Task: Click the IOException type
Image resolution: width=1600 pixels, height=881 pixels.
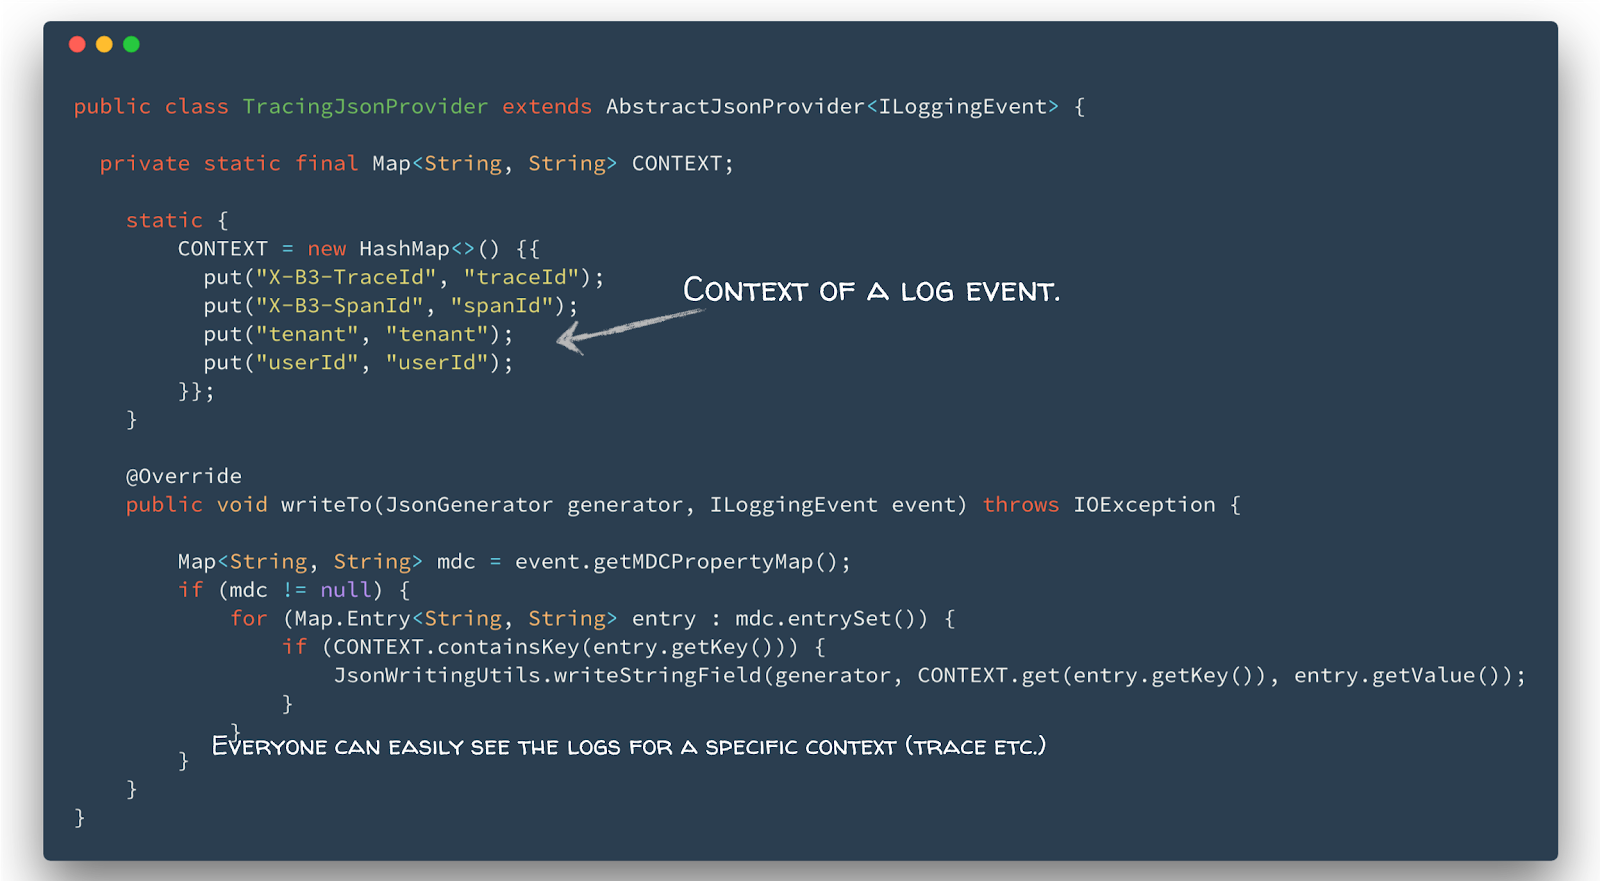Action: [x=1144, y=505]
